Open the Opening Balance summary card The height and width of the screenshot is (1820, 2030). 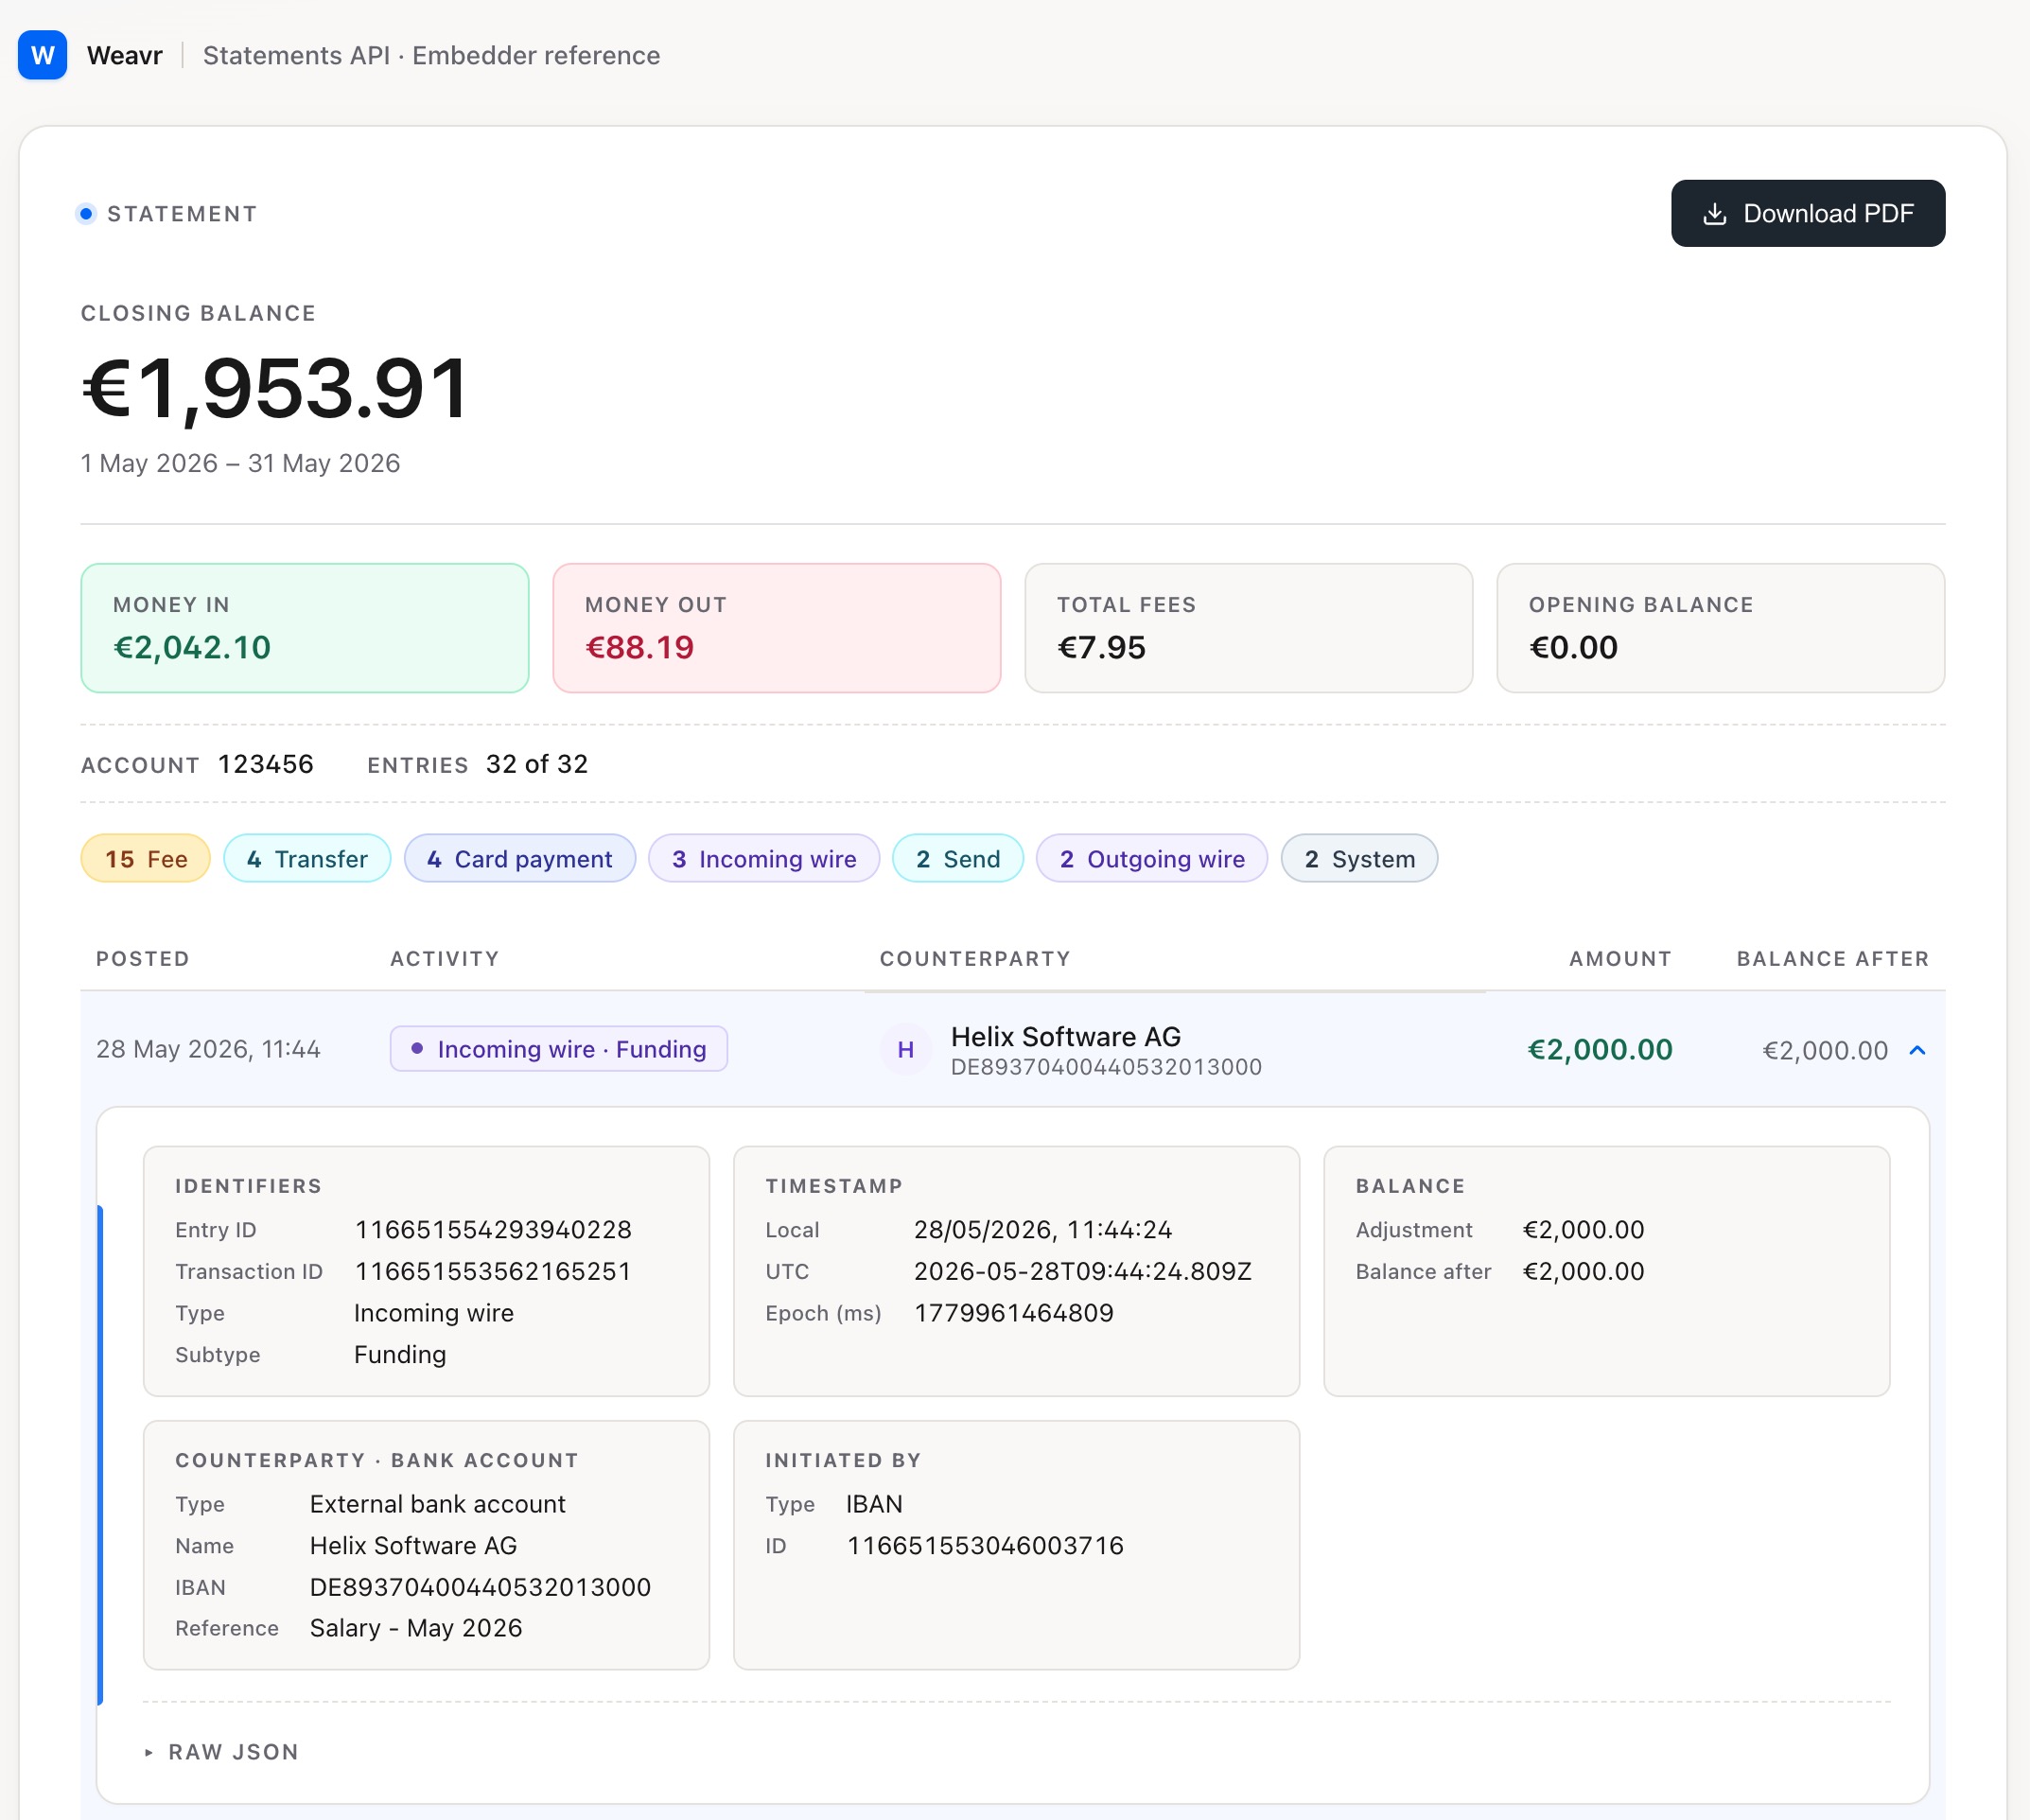(x=1720, y=628)
